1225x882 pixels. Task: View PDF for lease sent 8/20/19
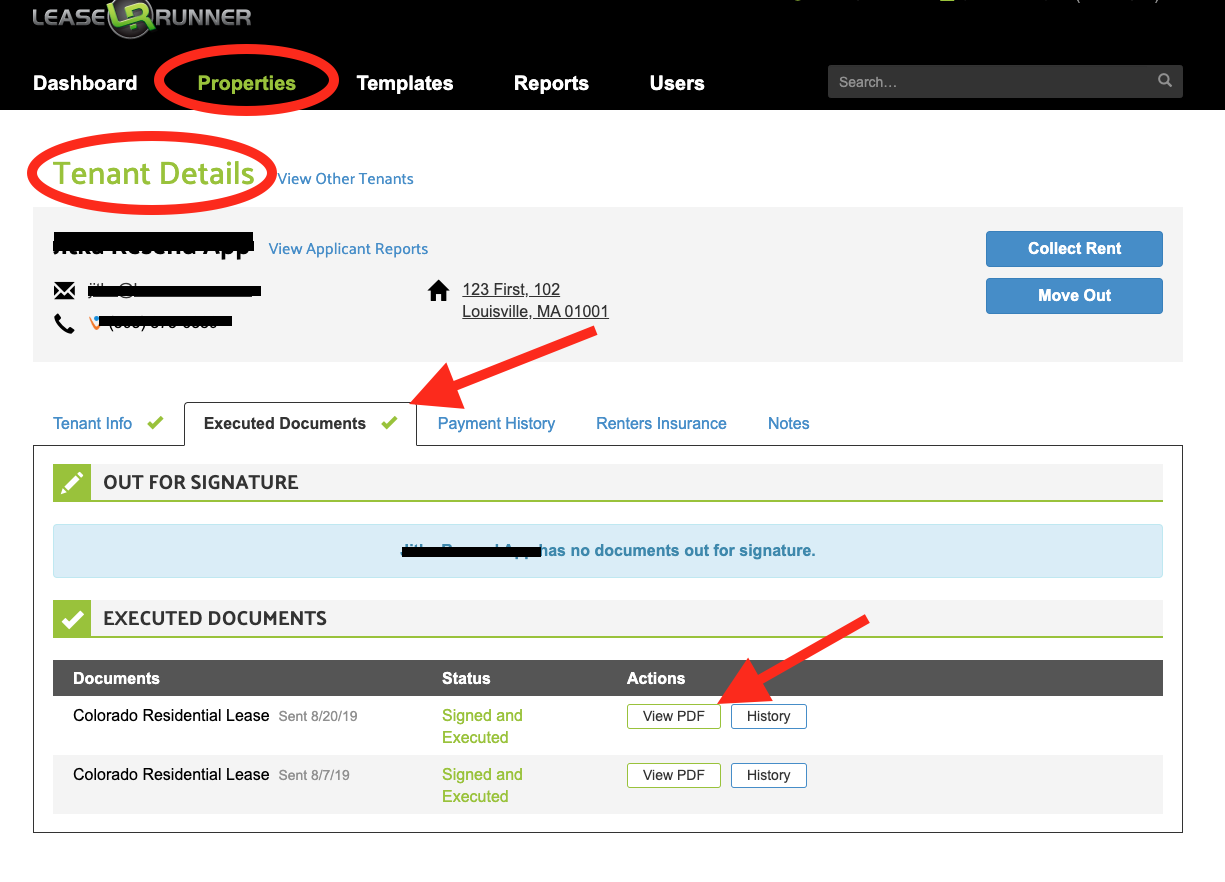click(673, 716)
